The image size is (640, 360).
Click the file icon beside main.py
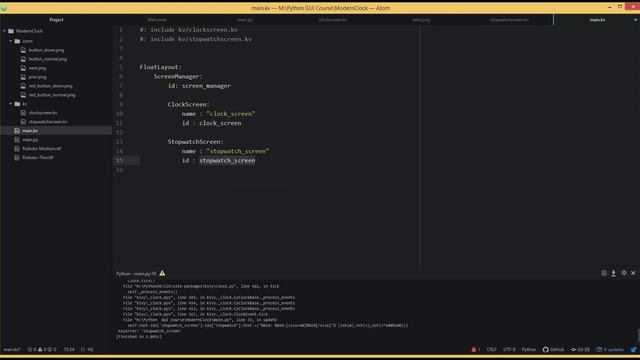pyautogui.click(x=17, y=140)
